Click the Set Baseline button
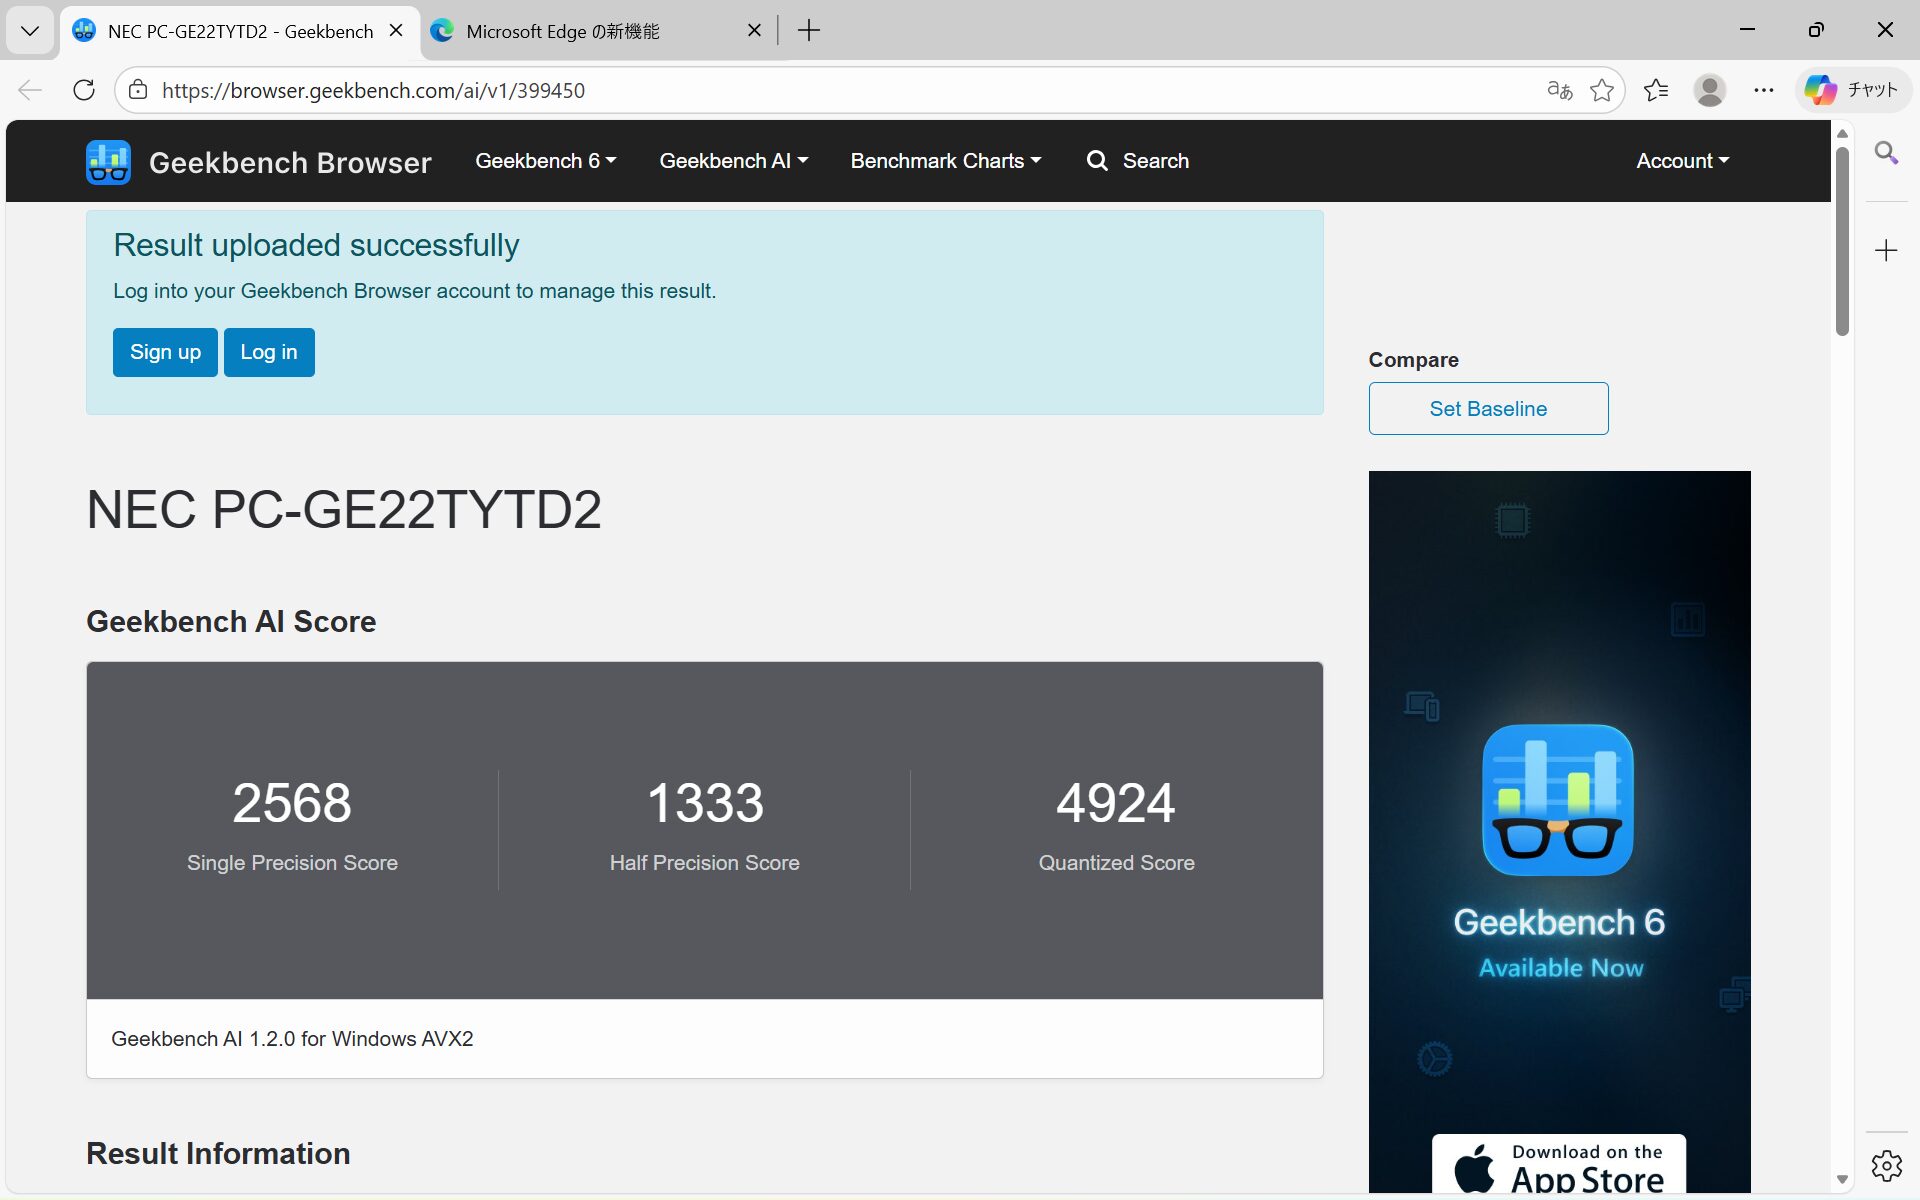The width and height of the screenshot is (1920, 1200). (x=1487, y=408)
